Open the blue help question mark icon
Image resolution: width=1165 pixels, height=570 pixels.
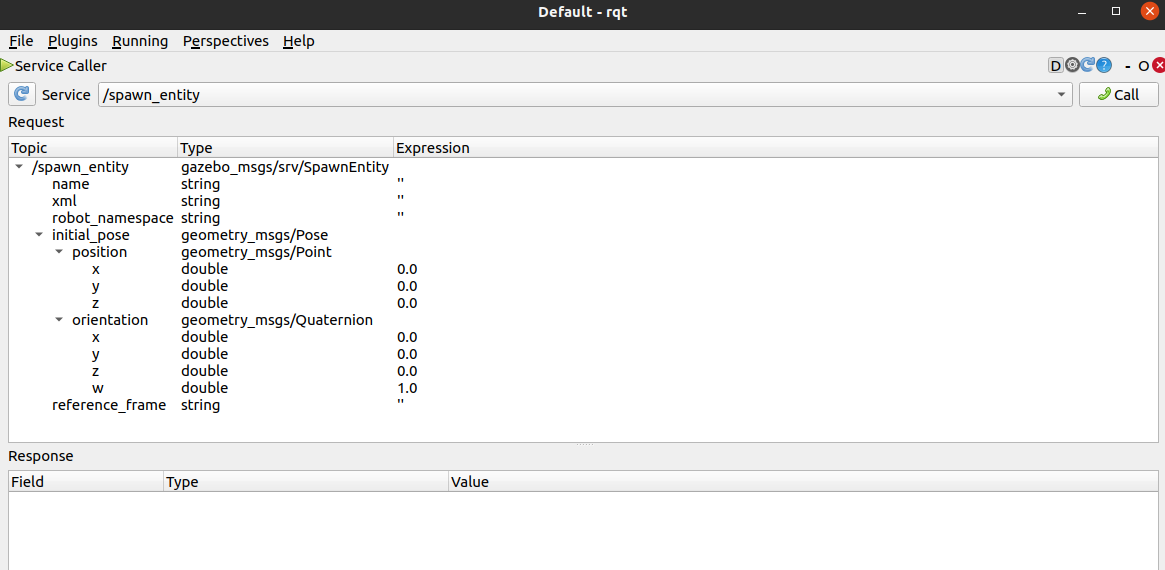coord(1104,66)
